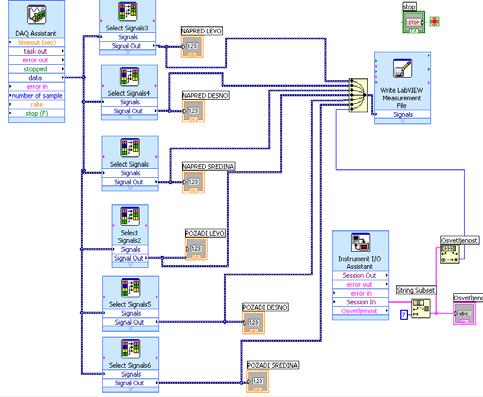Image resolution: width=483 pixels, height=397 pixels.
Task: Click the Instrument I/O Assistant icon
Action: click(360, 242)
